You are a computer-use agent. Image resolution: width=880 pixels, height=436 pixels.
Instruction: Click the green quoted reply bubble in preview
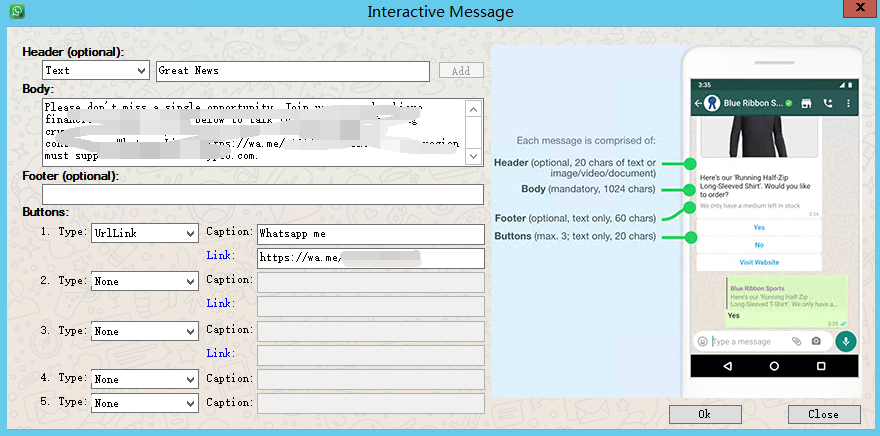point(787,301)
